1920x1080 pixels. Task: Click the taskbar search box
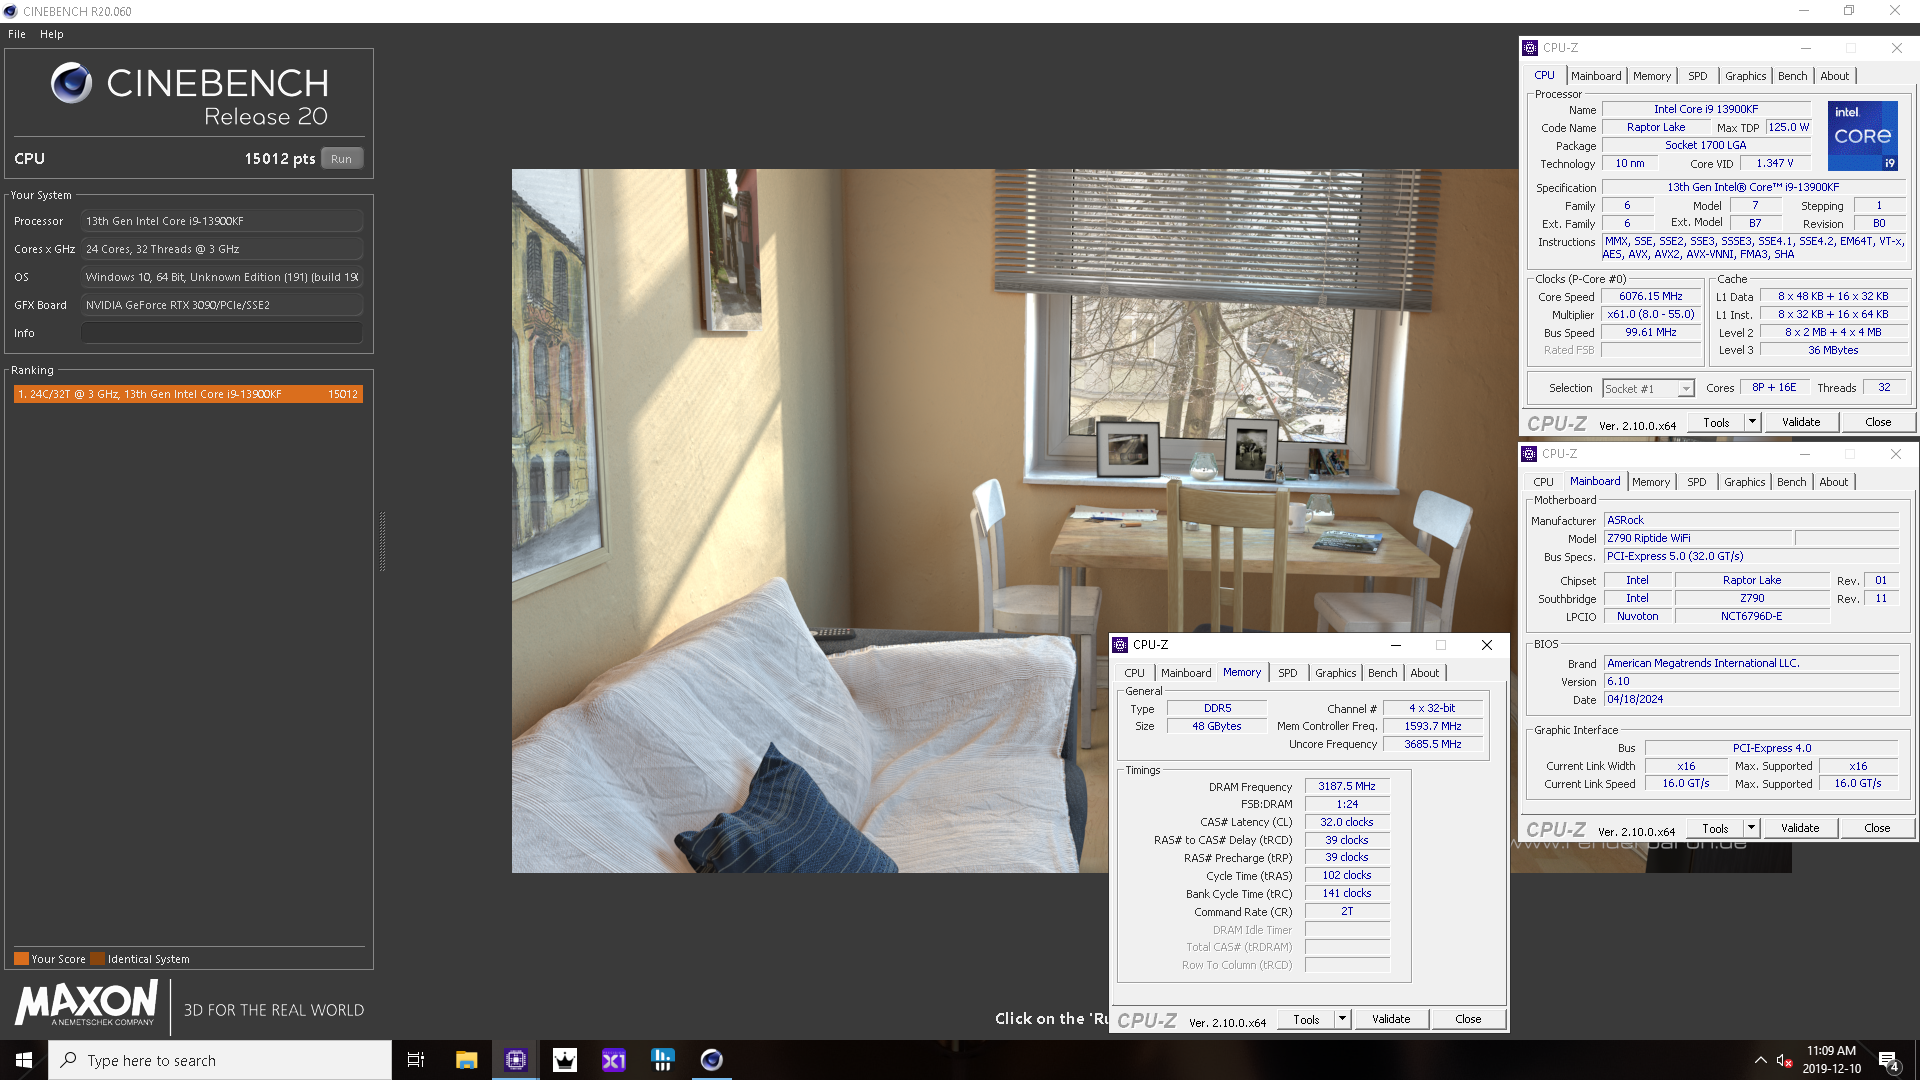pos(220,1060)
